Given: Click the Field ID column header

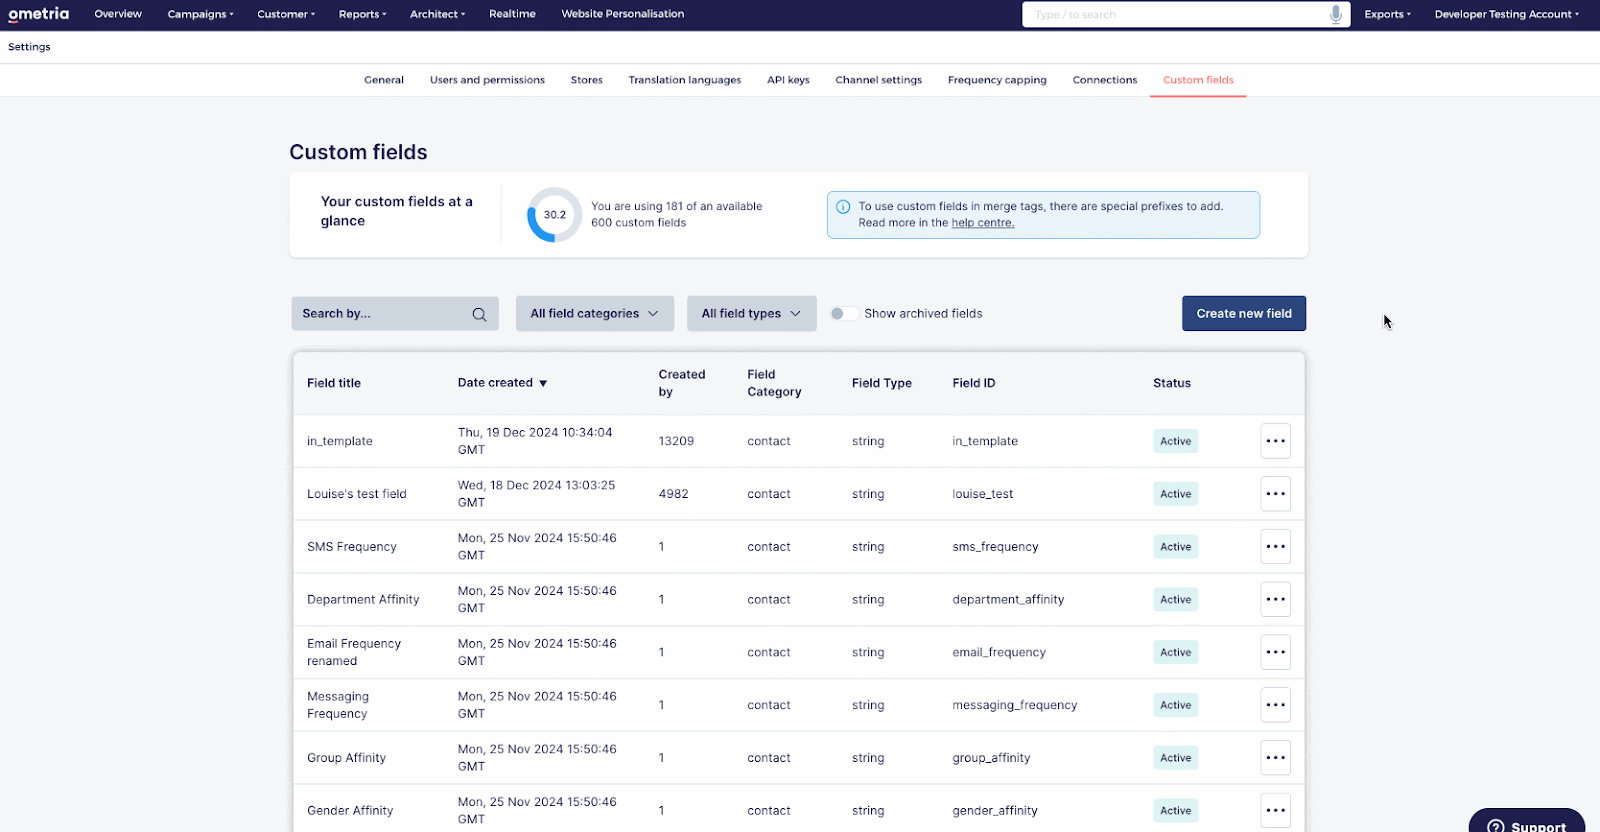Looking at the screenshot, I should (973, 383).
